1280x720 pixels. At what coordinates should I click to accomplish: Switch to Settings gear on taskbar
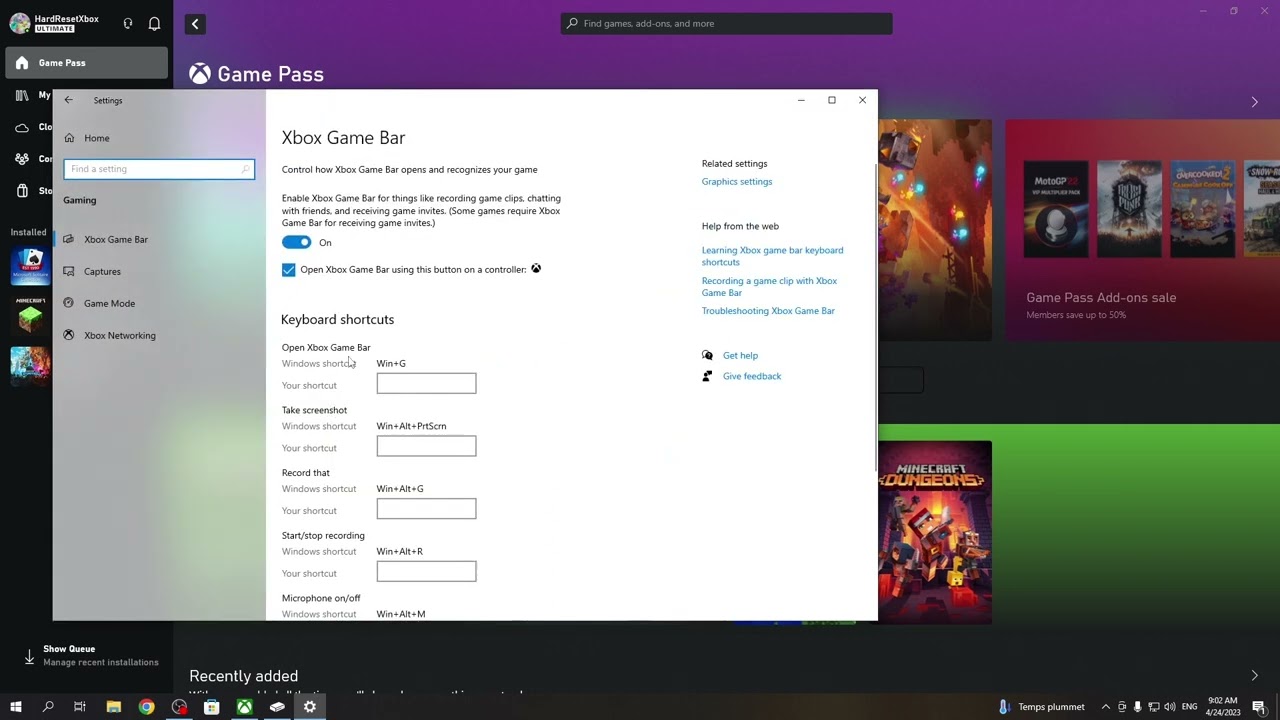click(x=310, y=707)
